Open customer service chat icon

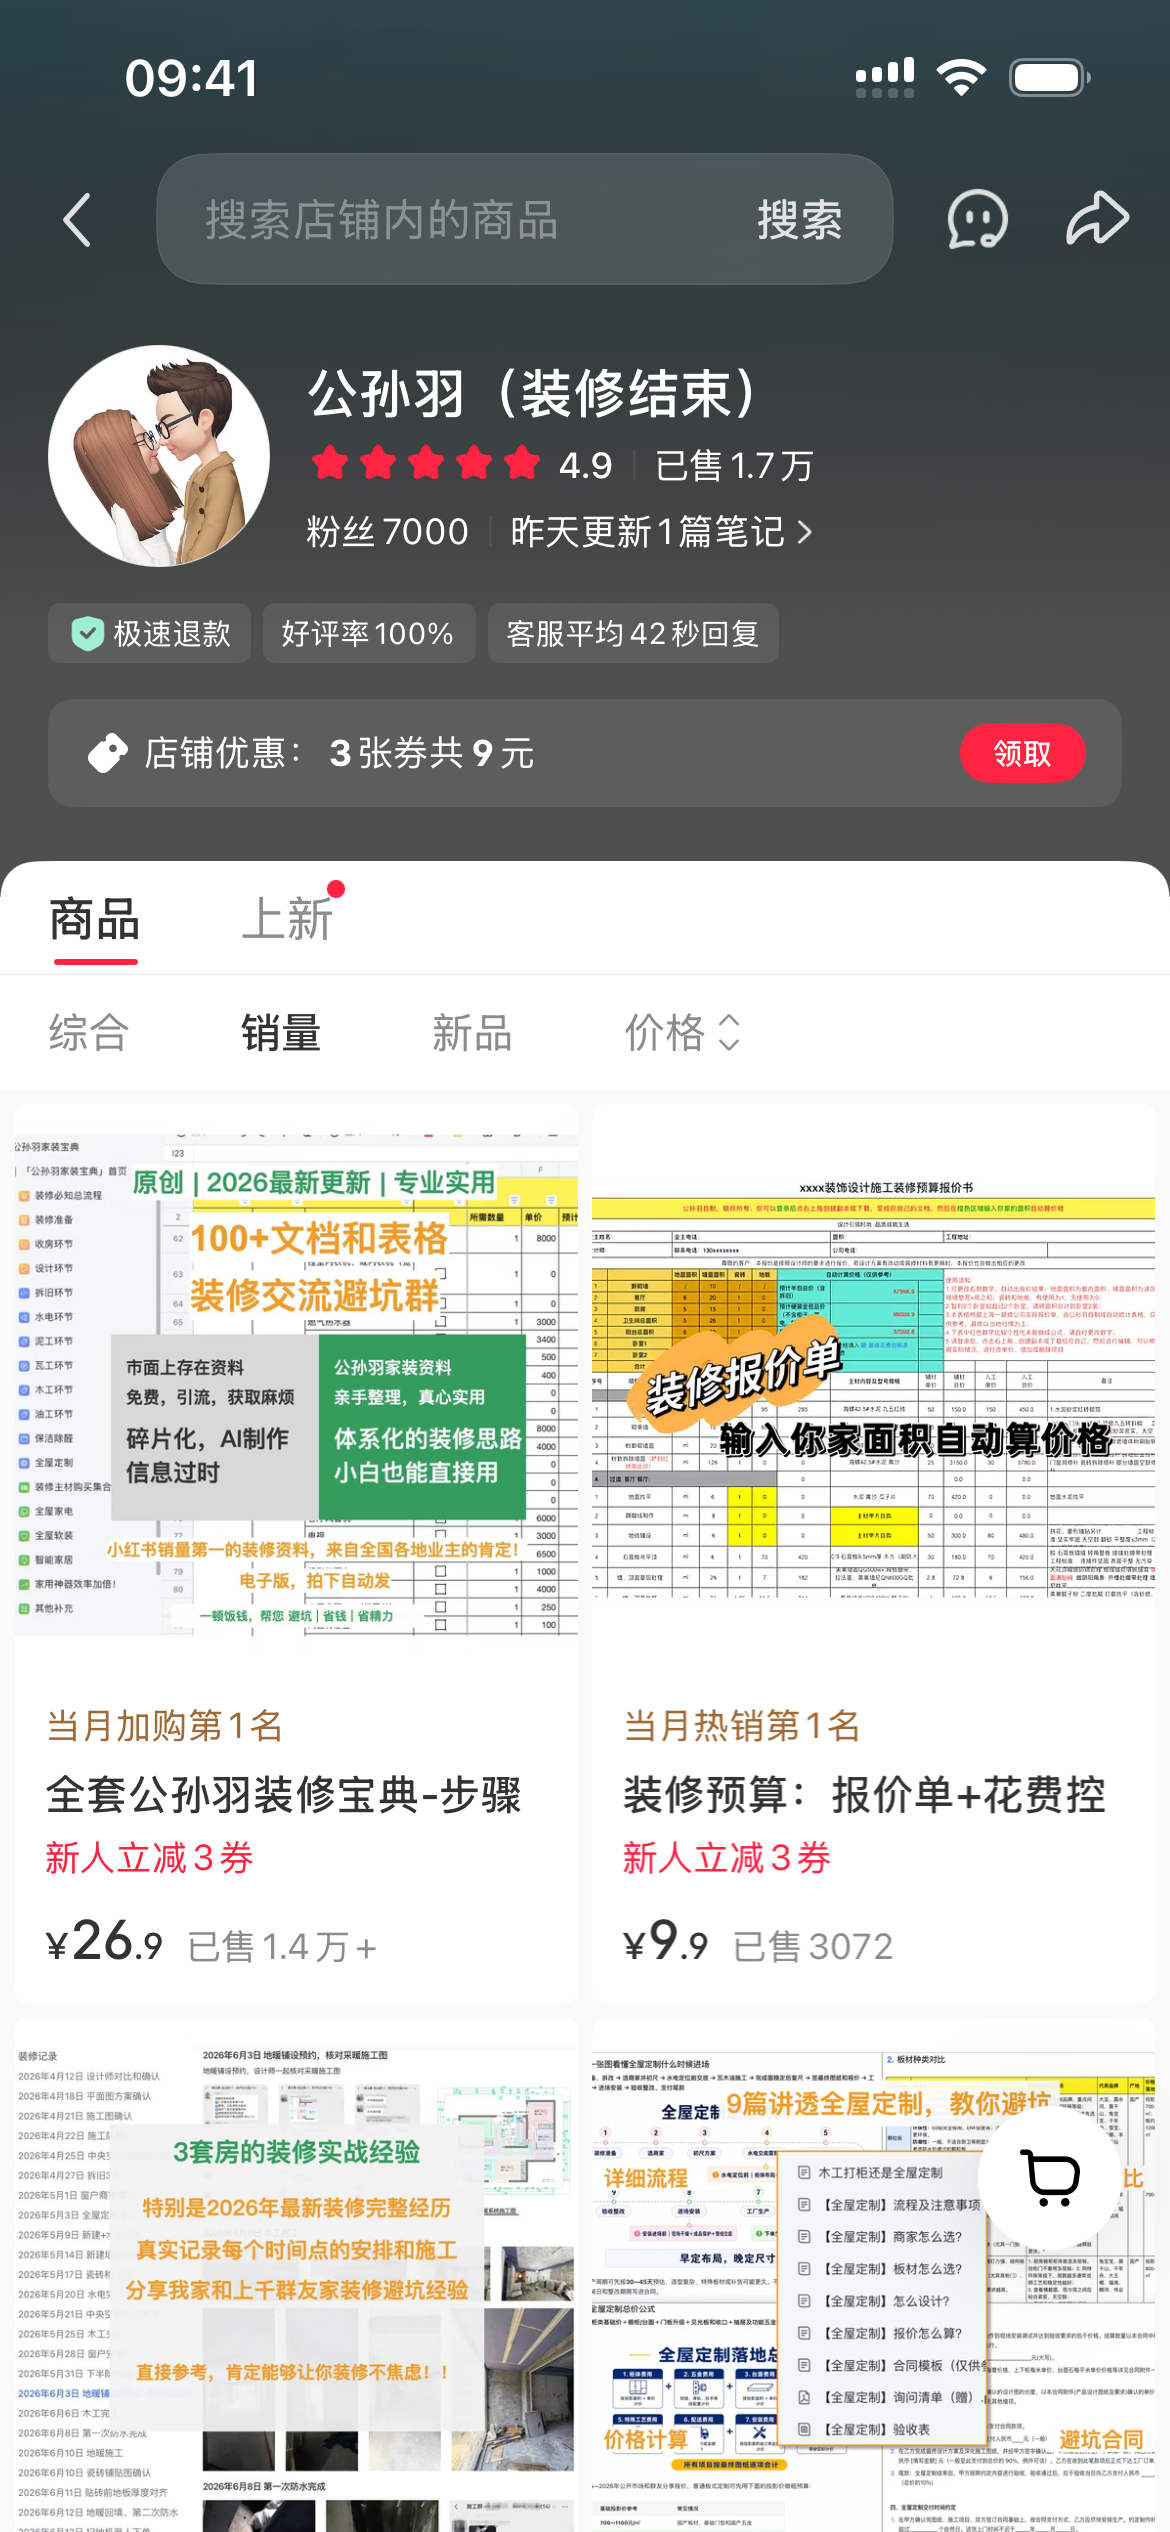[977, 219]
